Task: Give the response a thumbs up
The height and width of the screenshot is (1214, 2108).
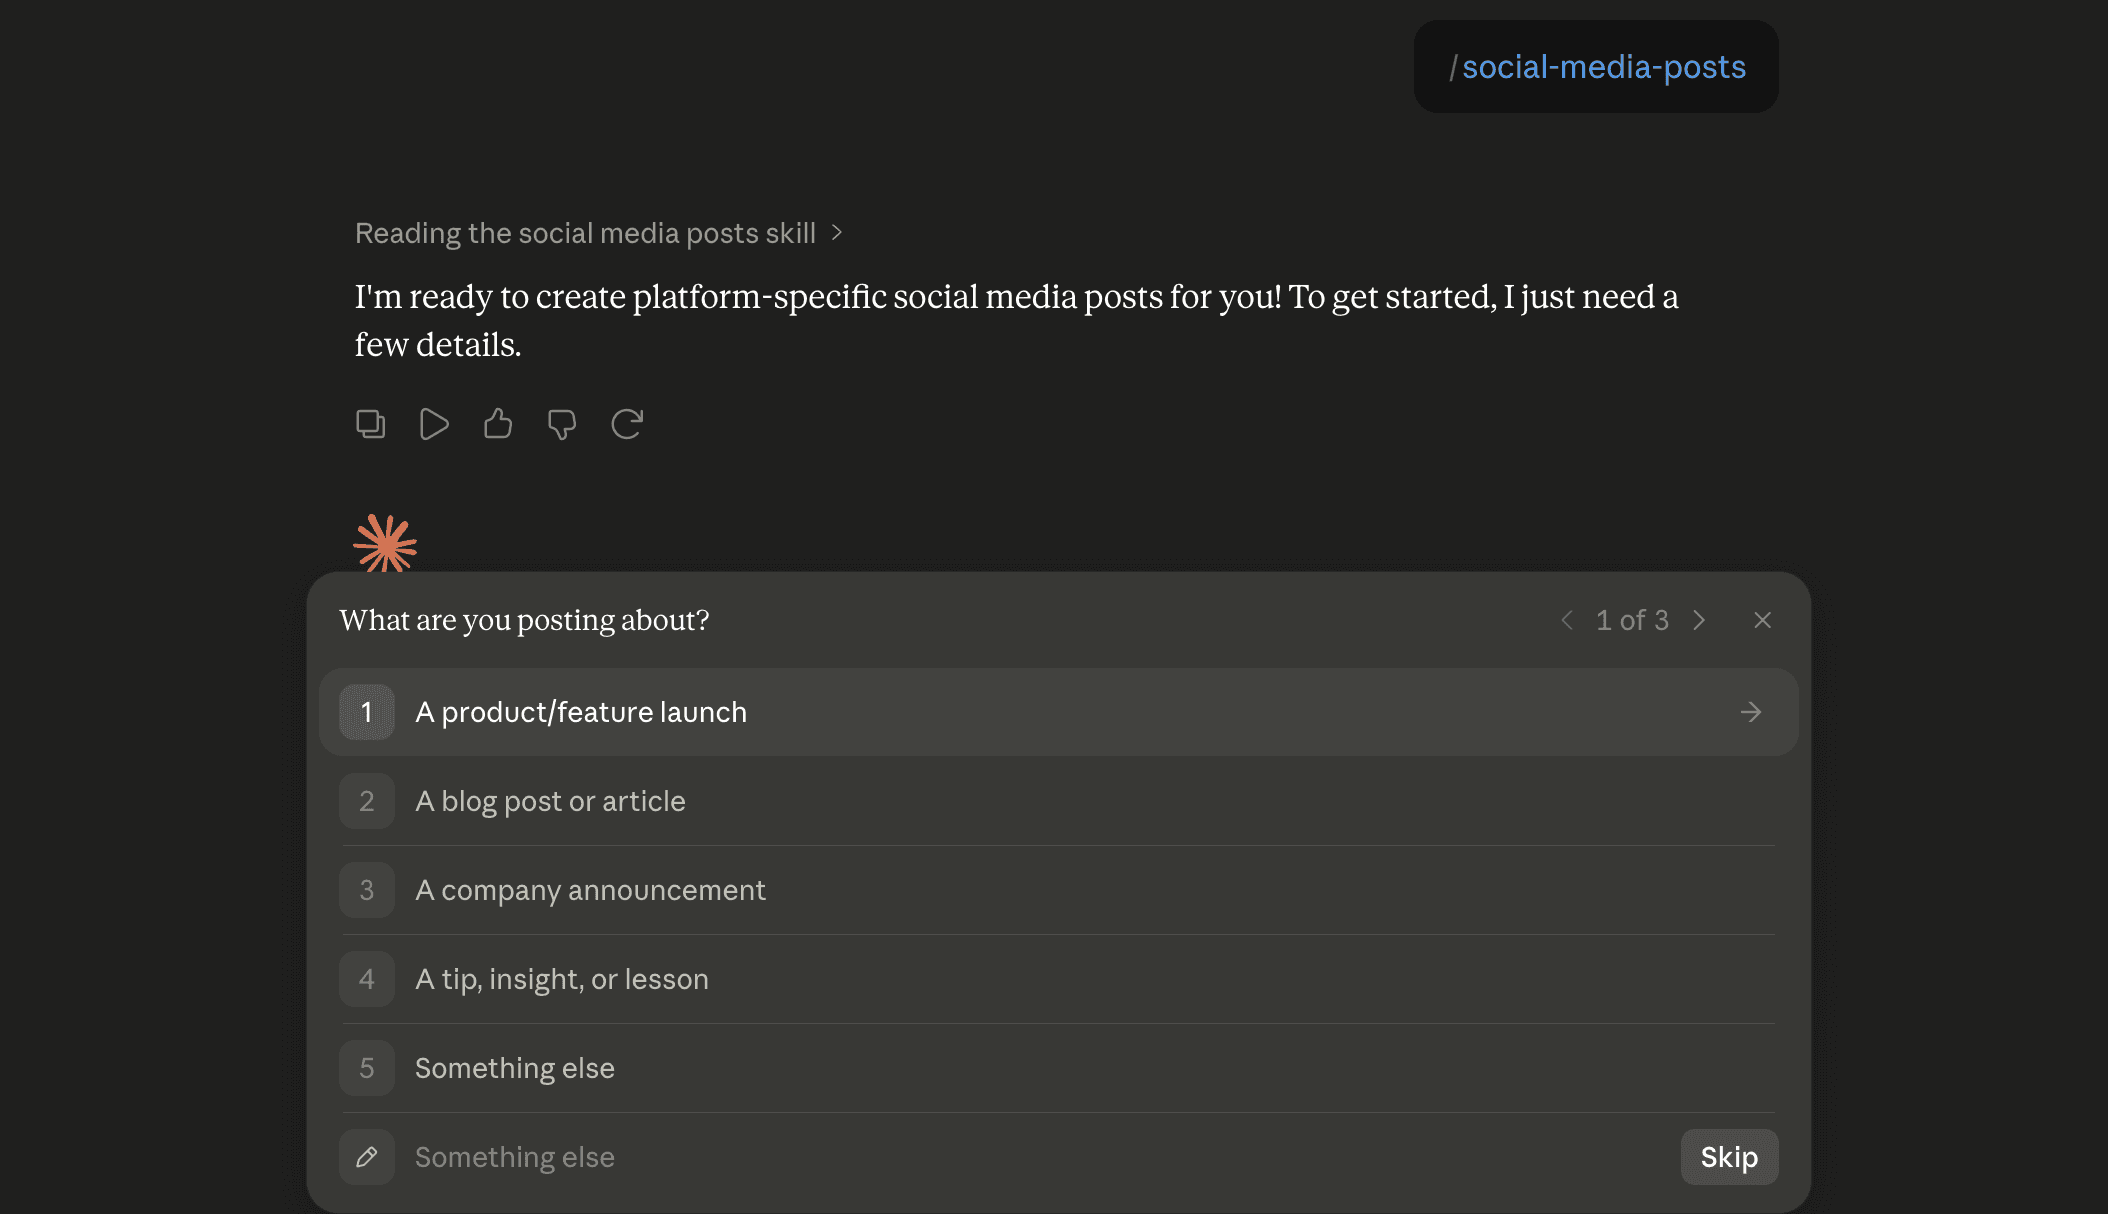Action: point(498,424)
